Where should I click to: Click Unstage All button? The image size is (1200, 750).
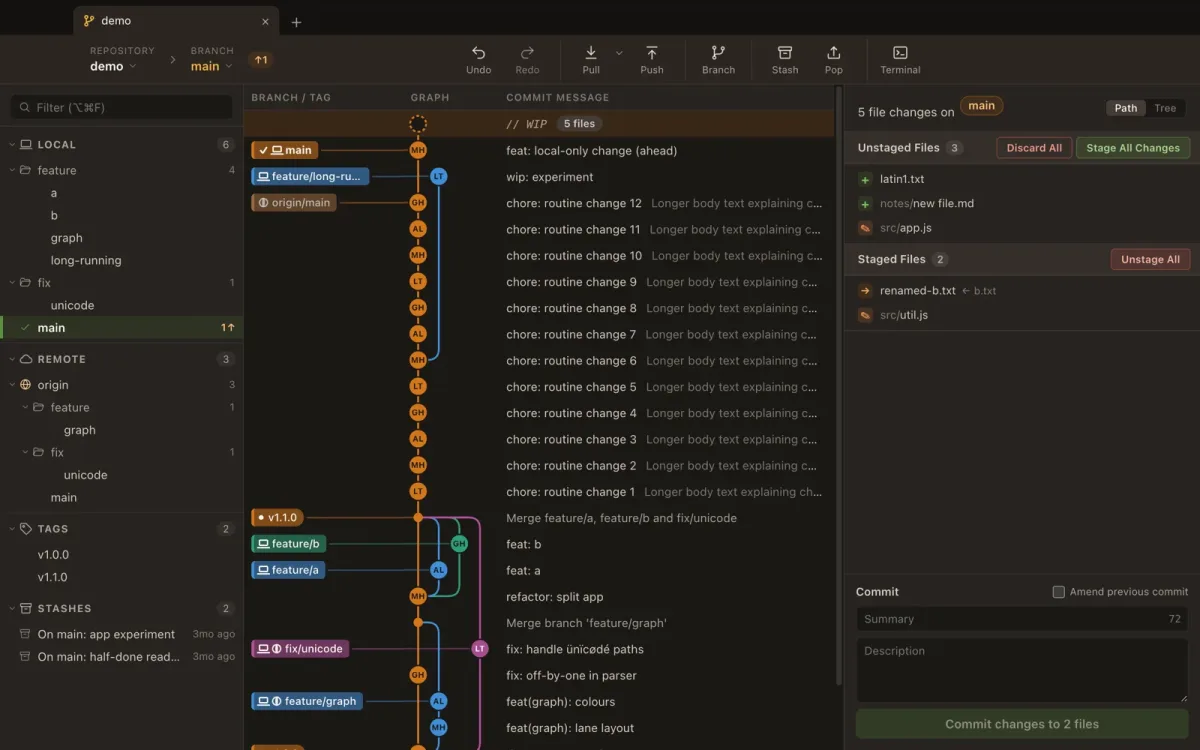(x=1150, y=259)
